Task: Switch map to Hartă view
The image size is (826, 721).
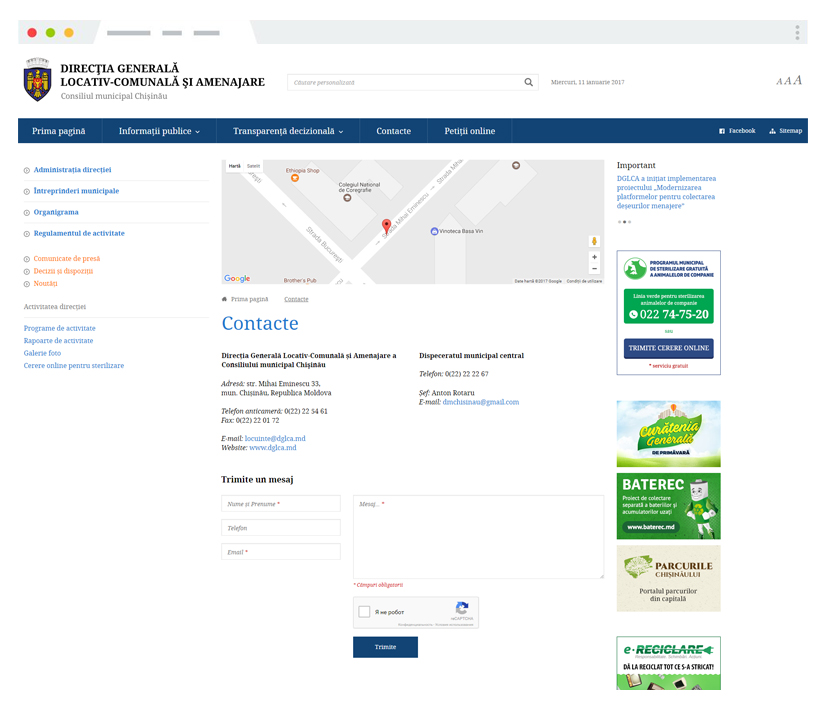Action: point(234,166)
